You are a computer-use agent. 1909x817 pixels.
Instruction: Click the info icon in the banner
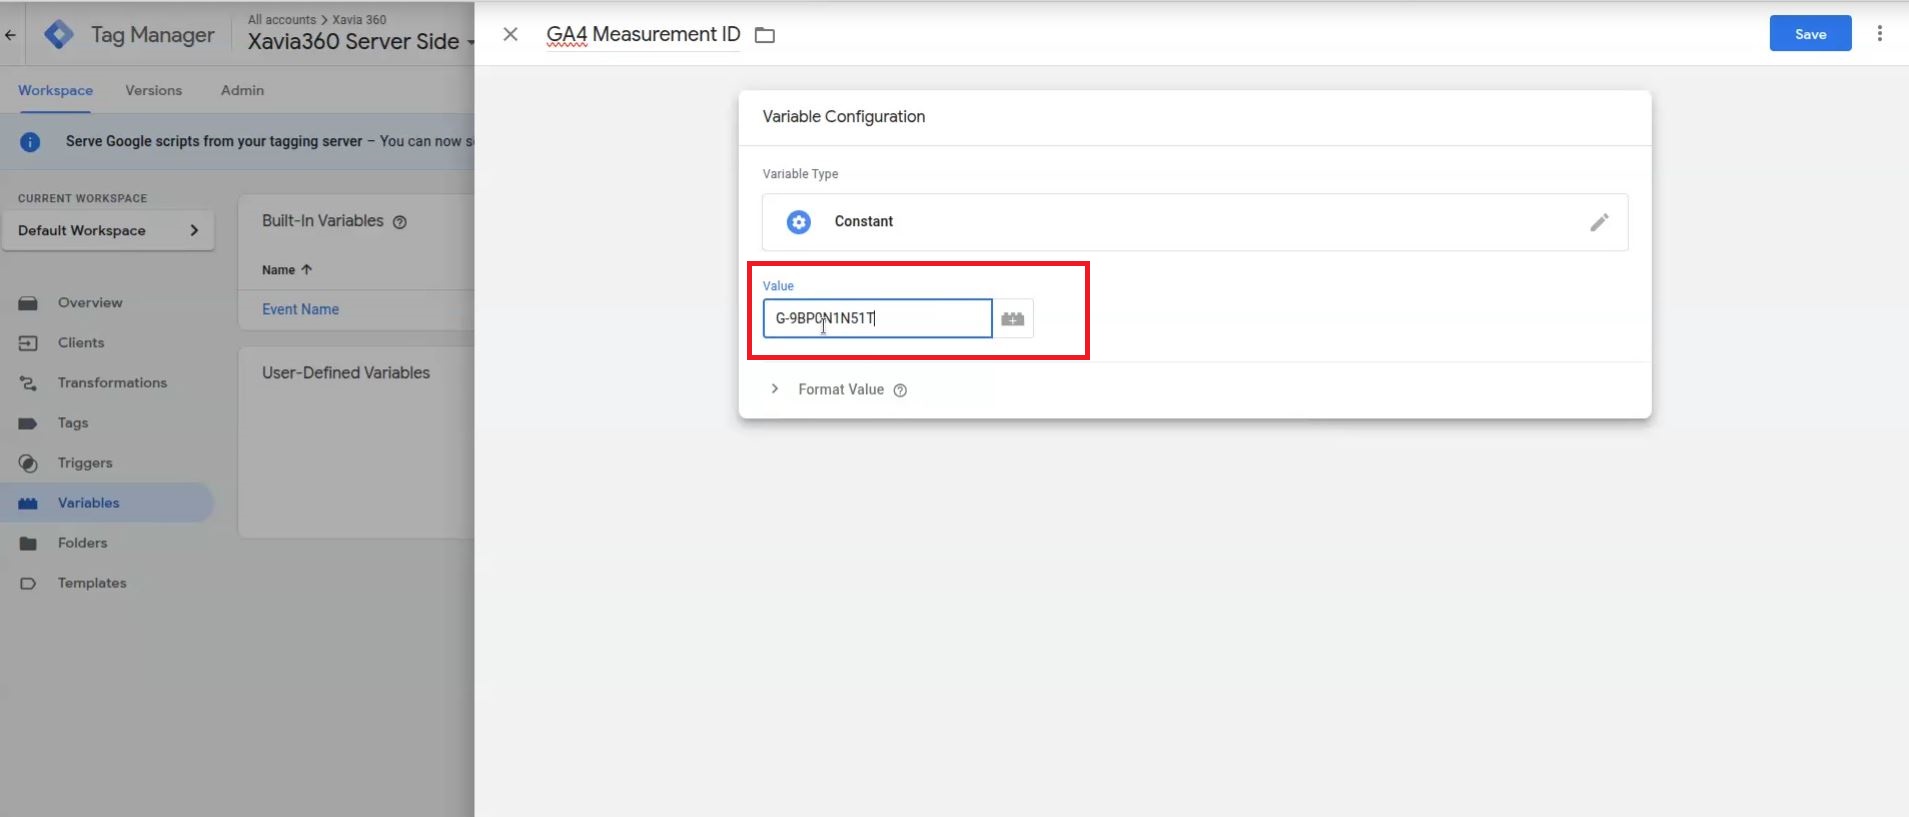point(30,142)
